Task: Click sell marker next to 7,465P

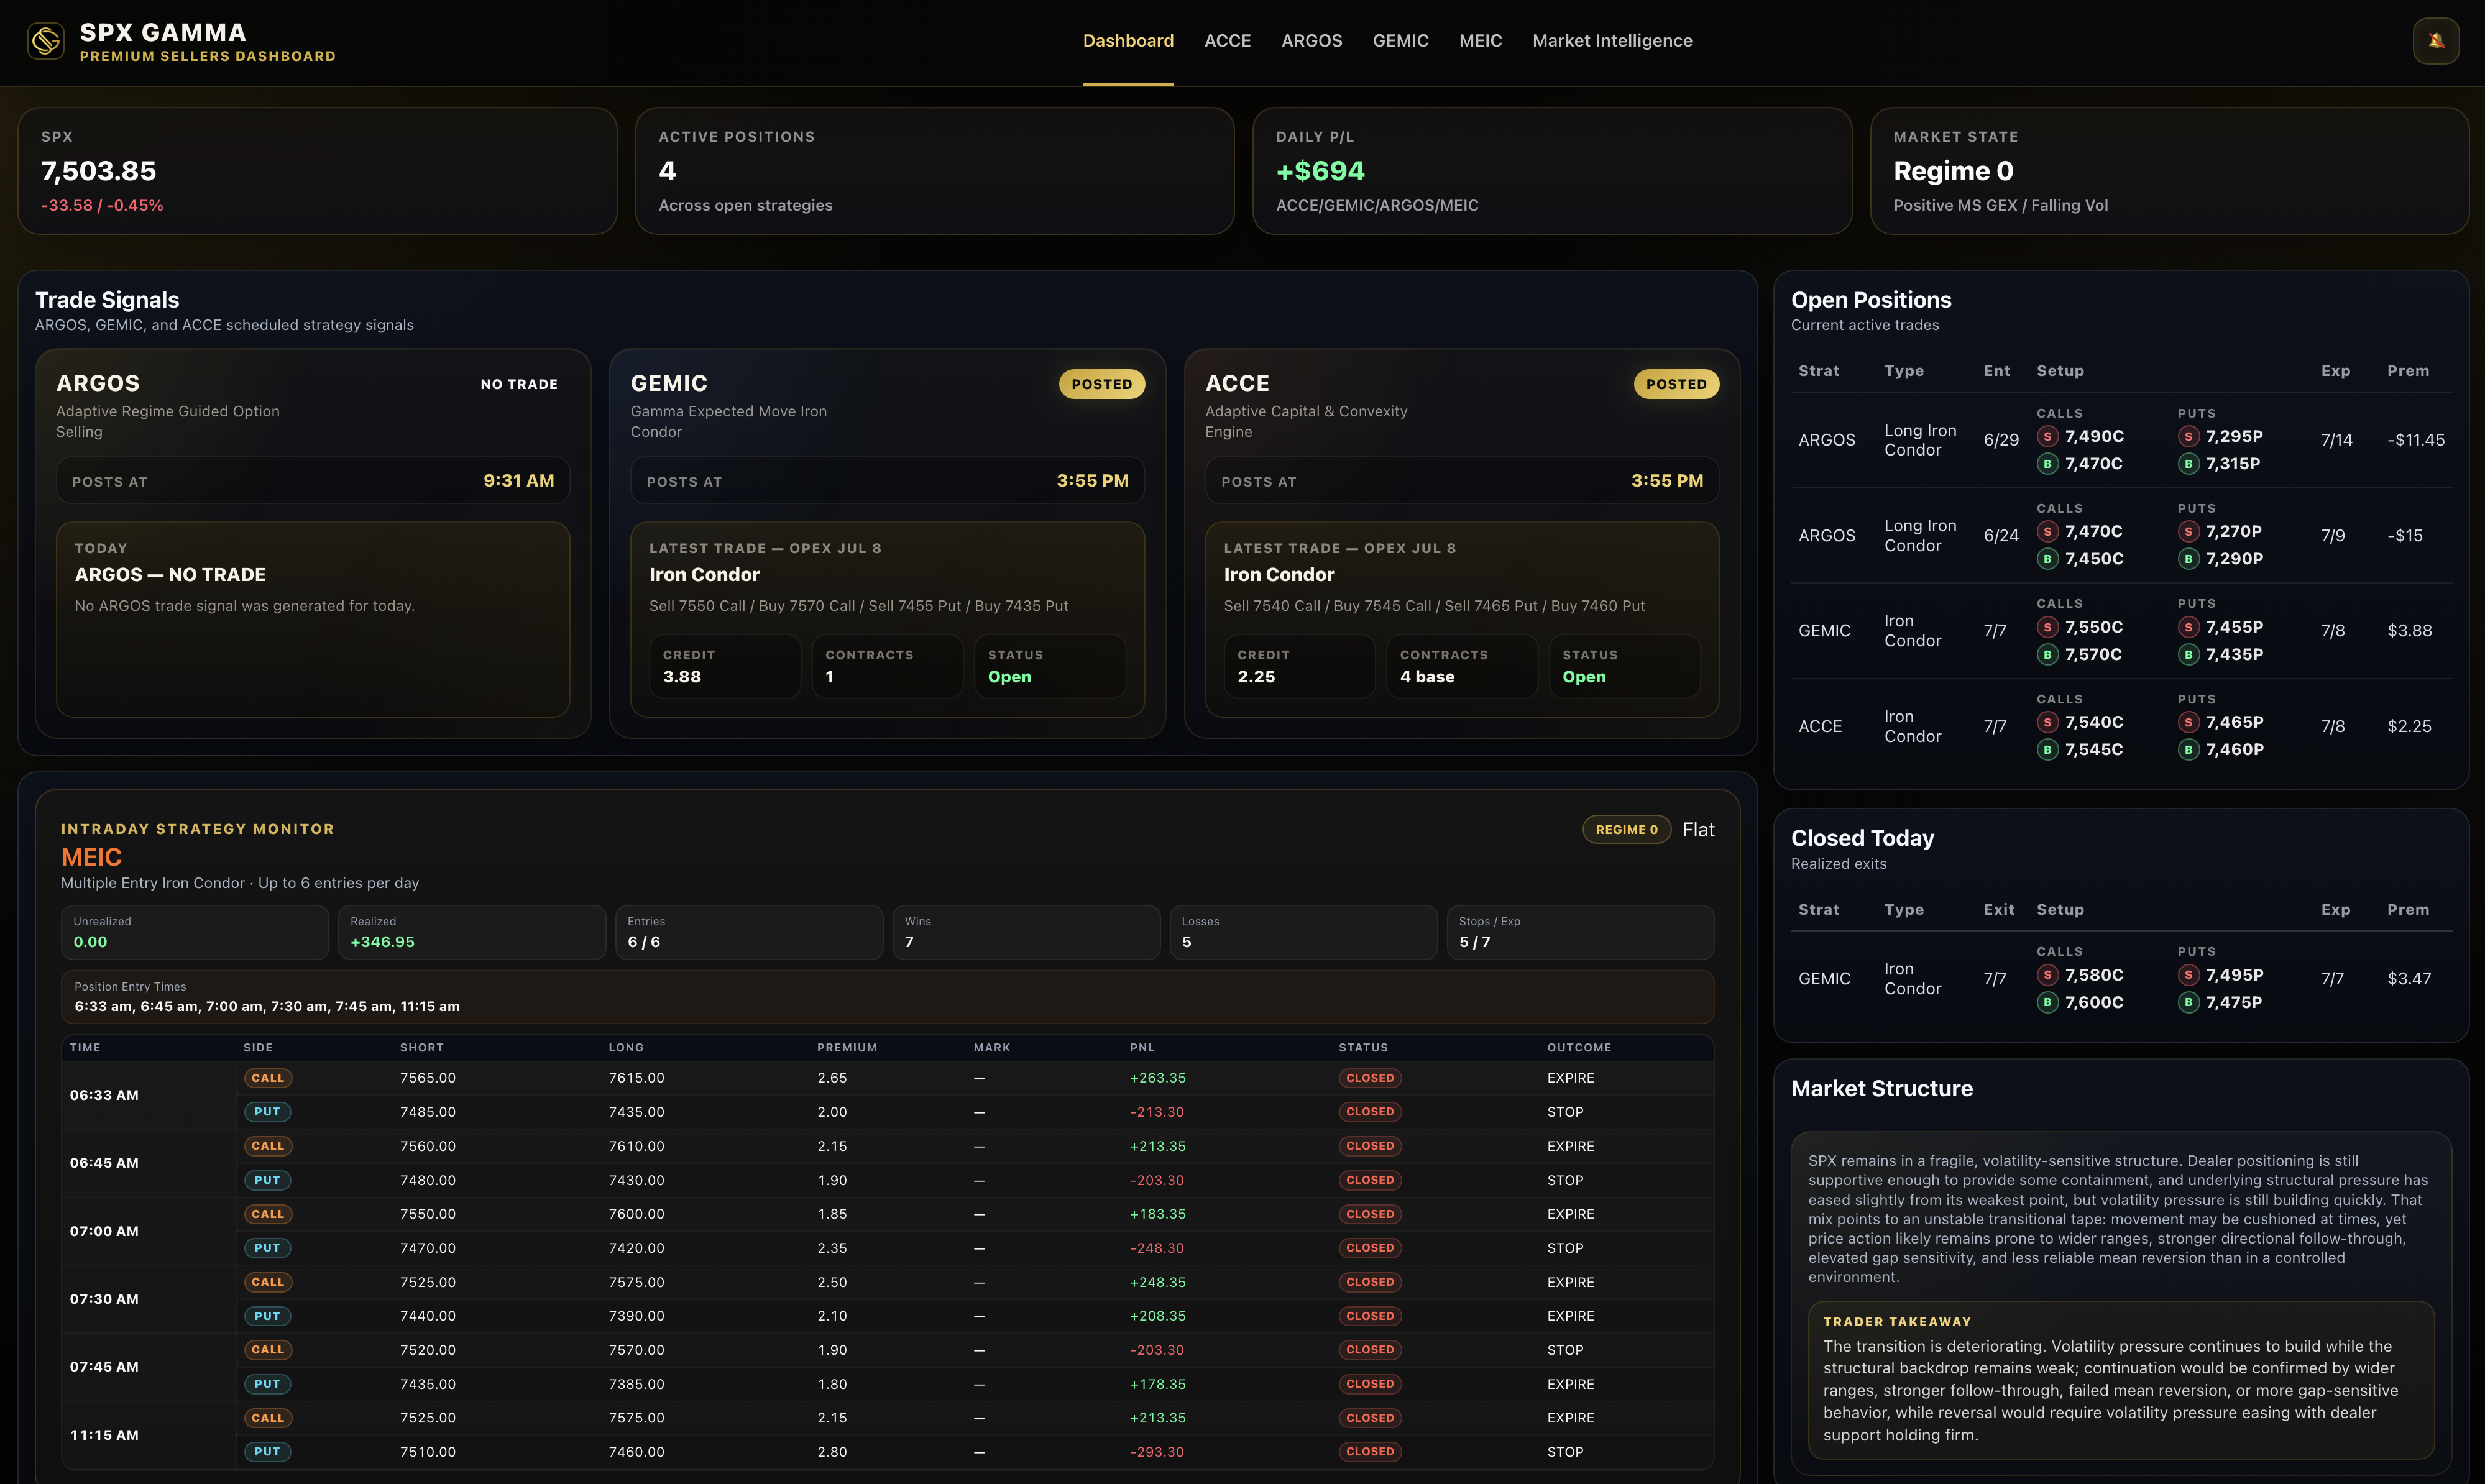Action: tap(2189, 722)
